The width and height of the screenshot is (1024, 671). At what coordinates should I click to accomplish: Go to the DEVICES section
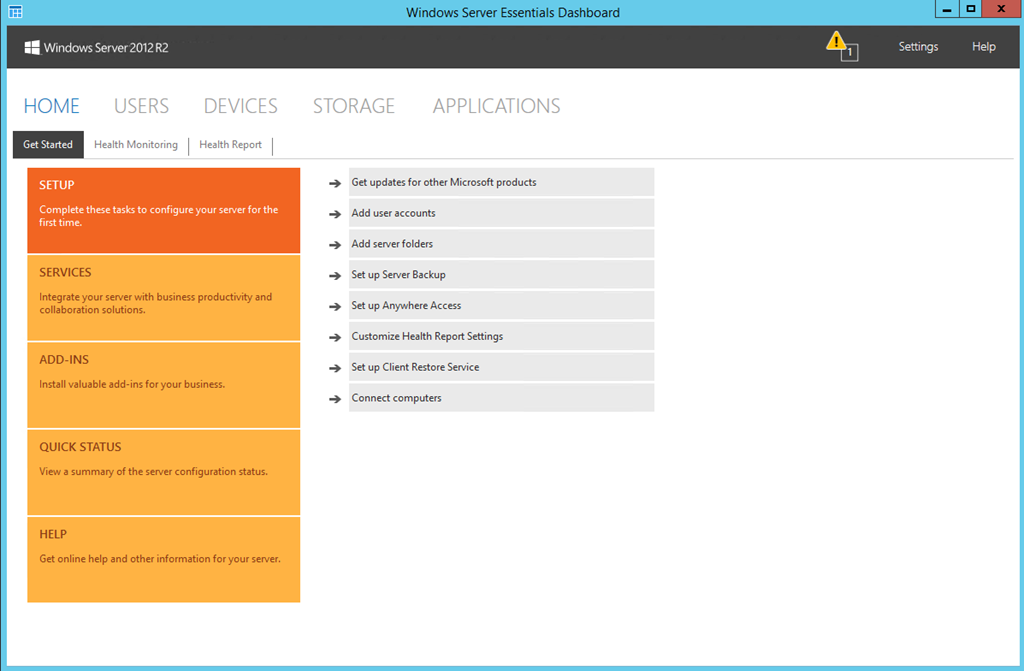click(240, 106)
